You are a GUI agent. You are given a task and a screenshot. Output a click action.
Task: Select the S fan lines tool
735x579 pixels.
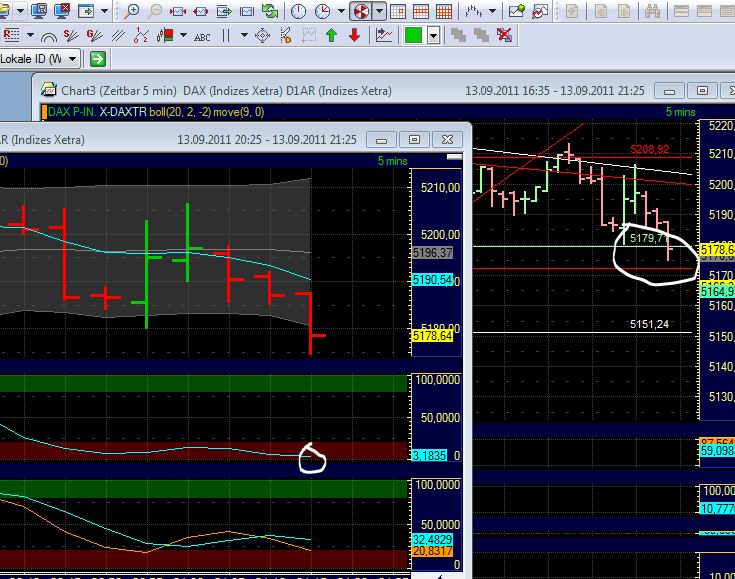71,35
